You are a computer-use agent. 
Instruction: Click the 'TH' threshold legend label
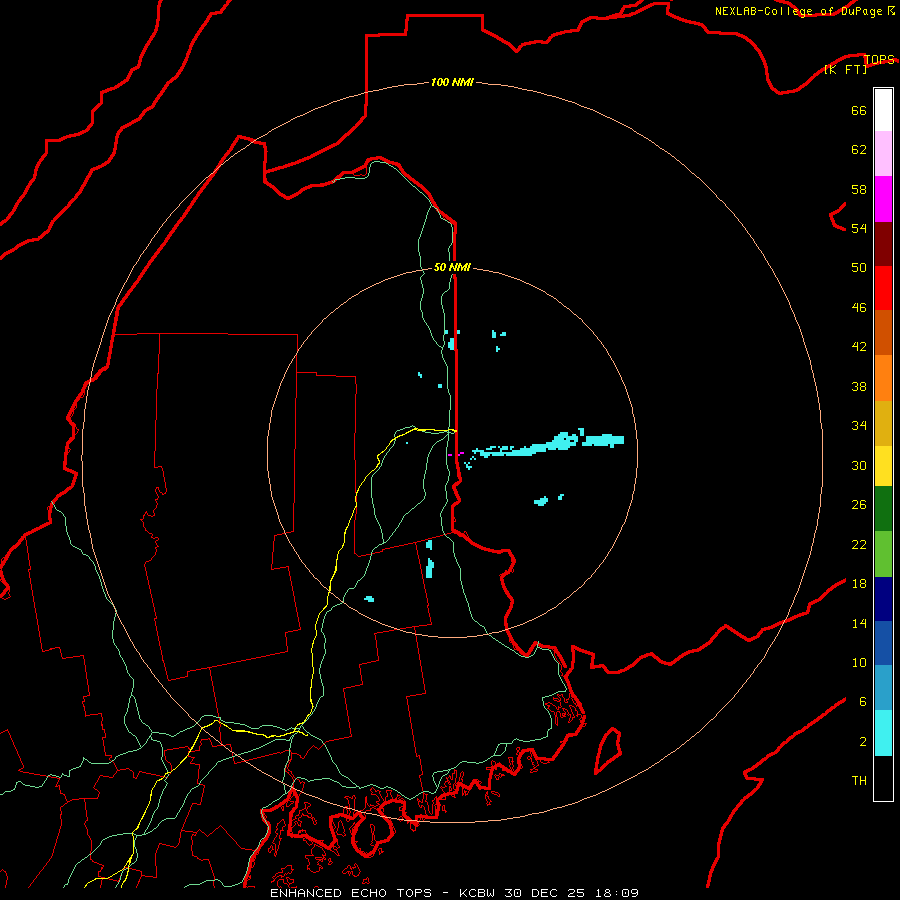coord(859,781)
